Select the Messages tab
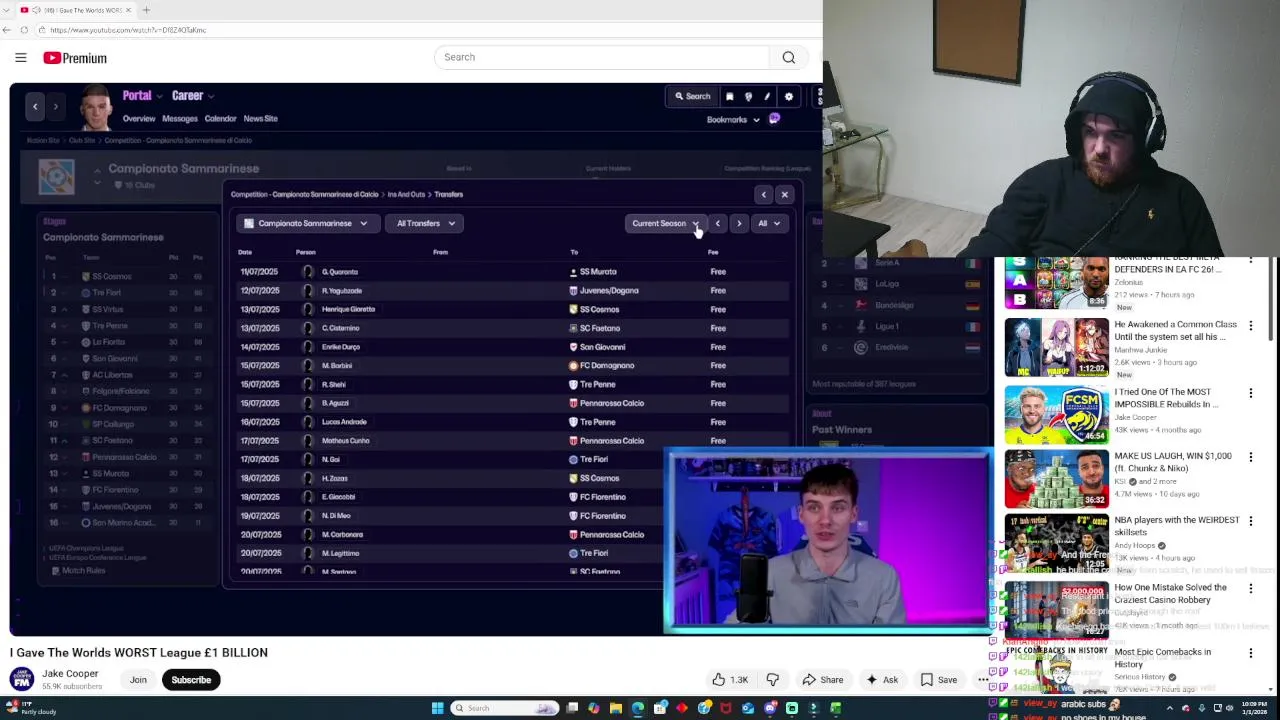 [180, 119]
